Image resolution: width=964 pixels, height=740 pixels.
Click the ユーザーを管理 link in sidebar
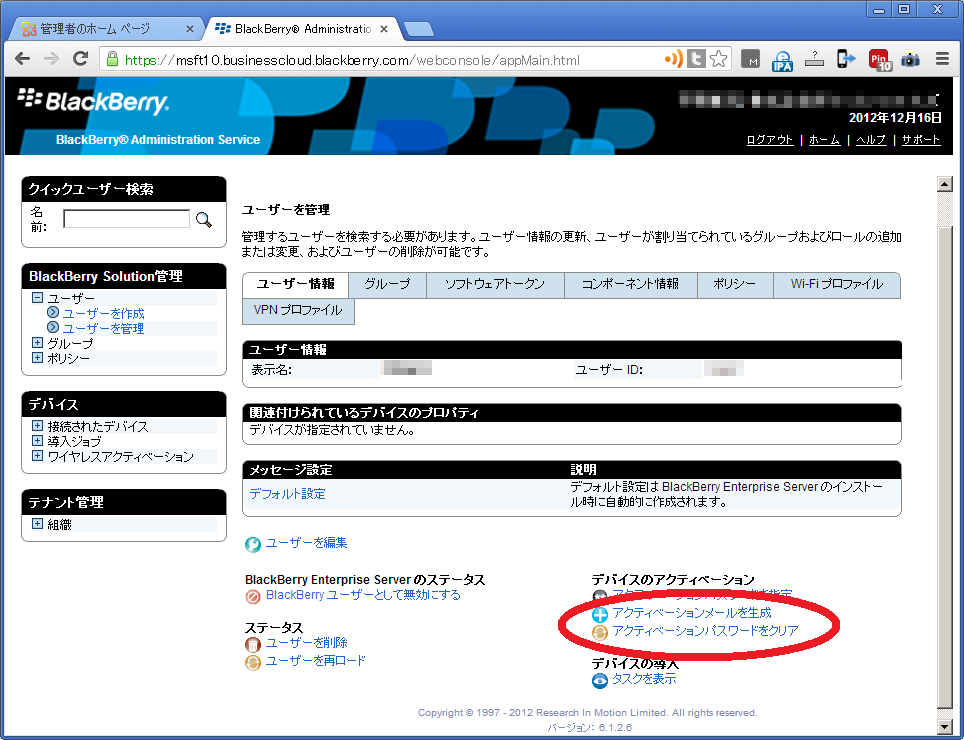103,329
